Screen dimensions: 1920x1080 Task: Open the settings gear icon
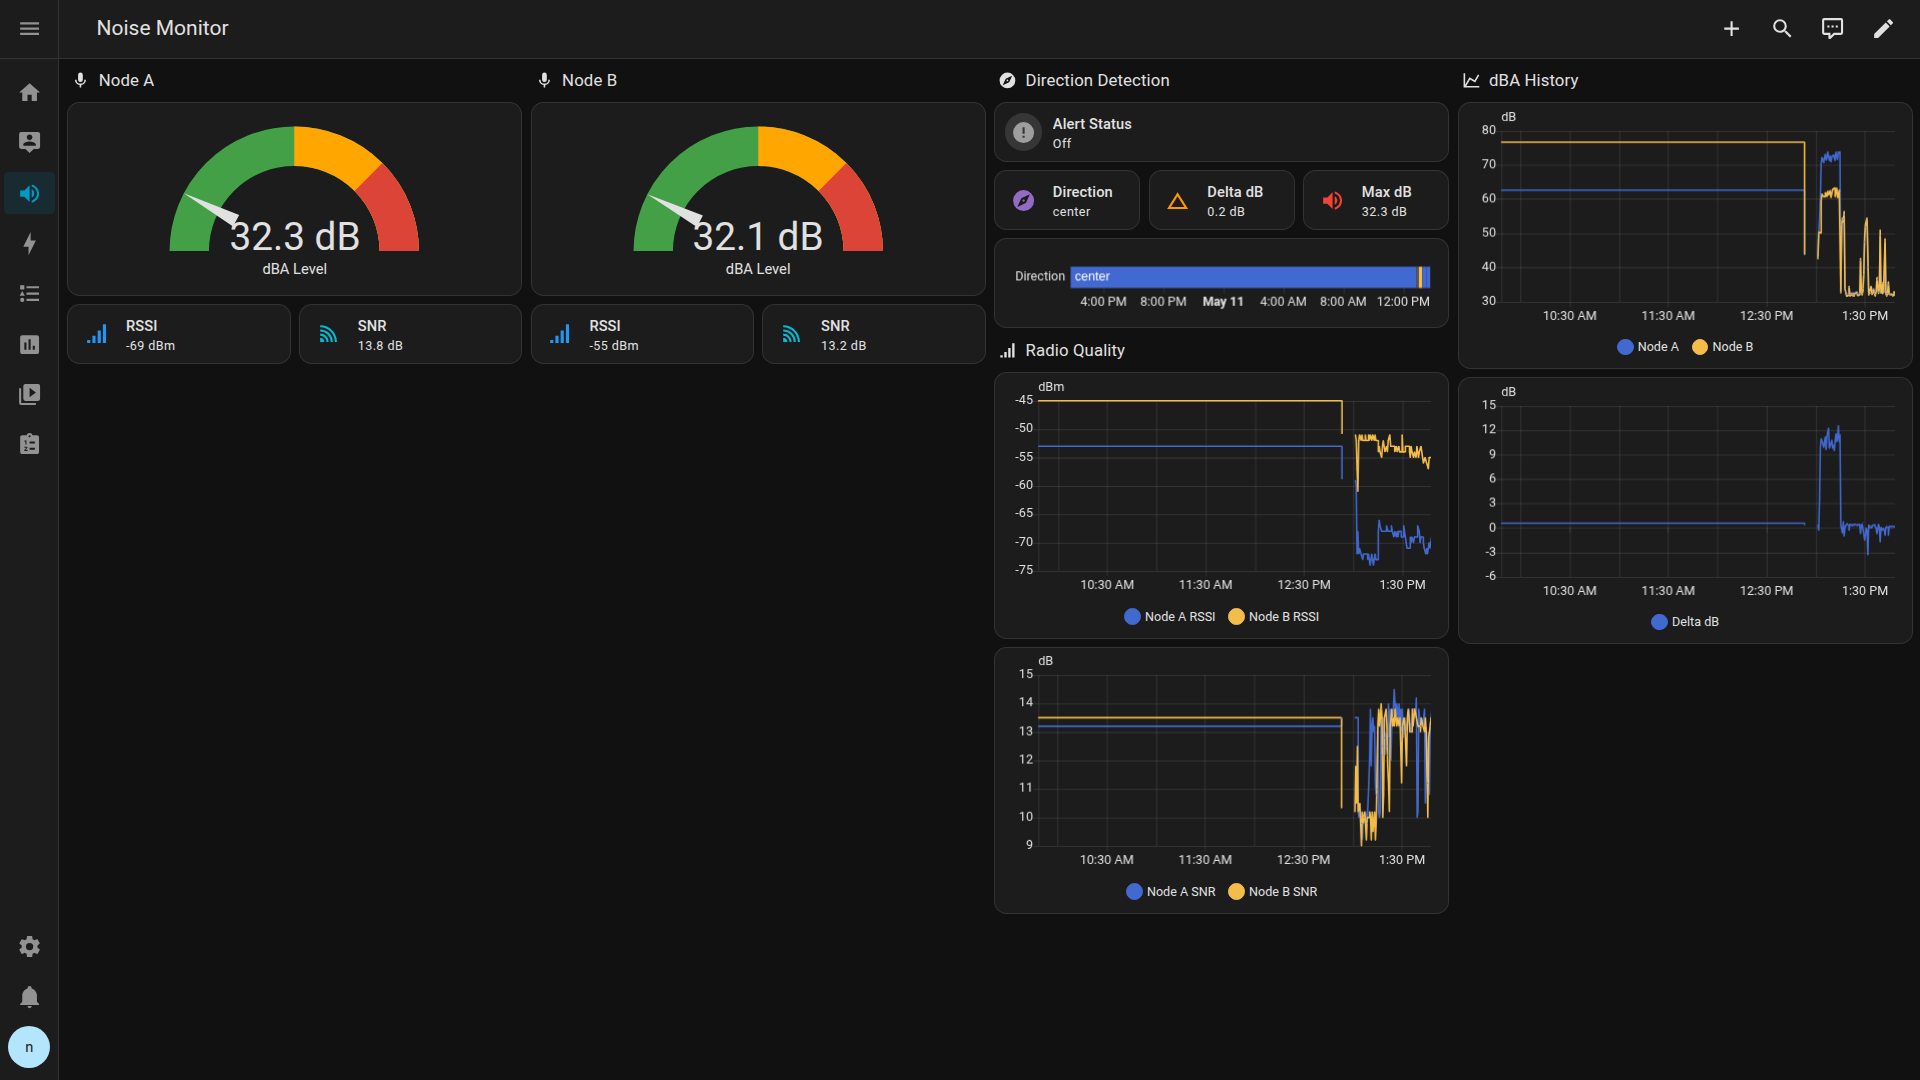click(x=29, y=946)
